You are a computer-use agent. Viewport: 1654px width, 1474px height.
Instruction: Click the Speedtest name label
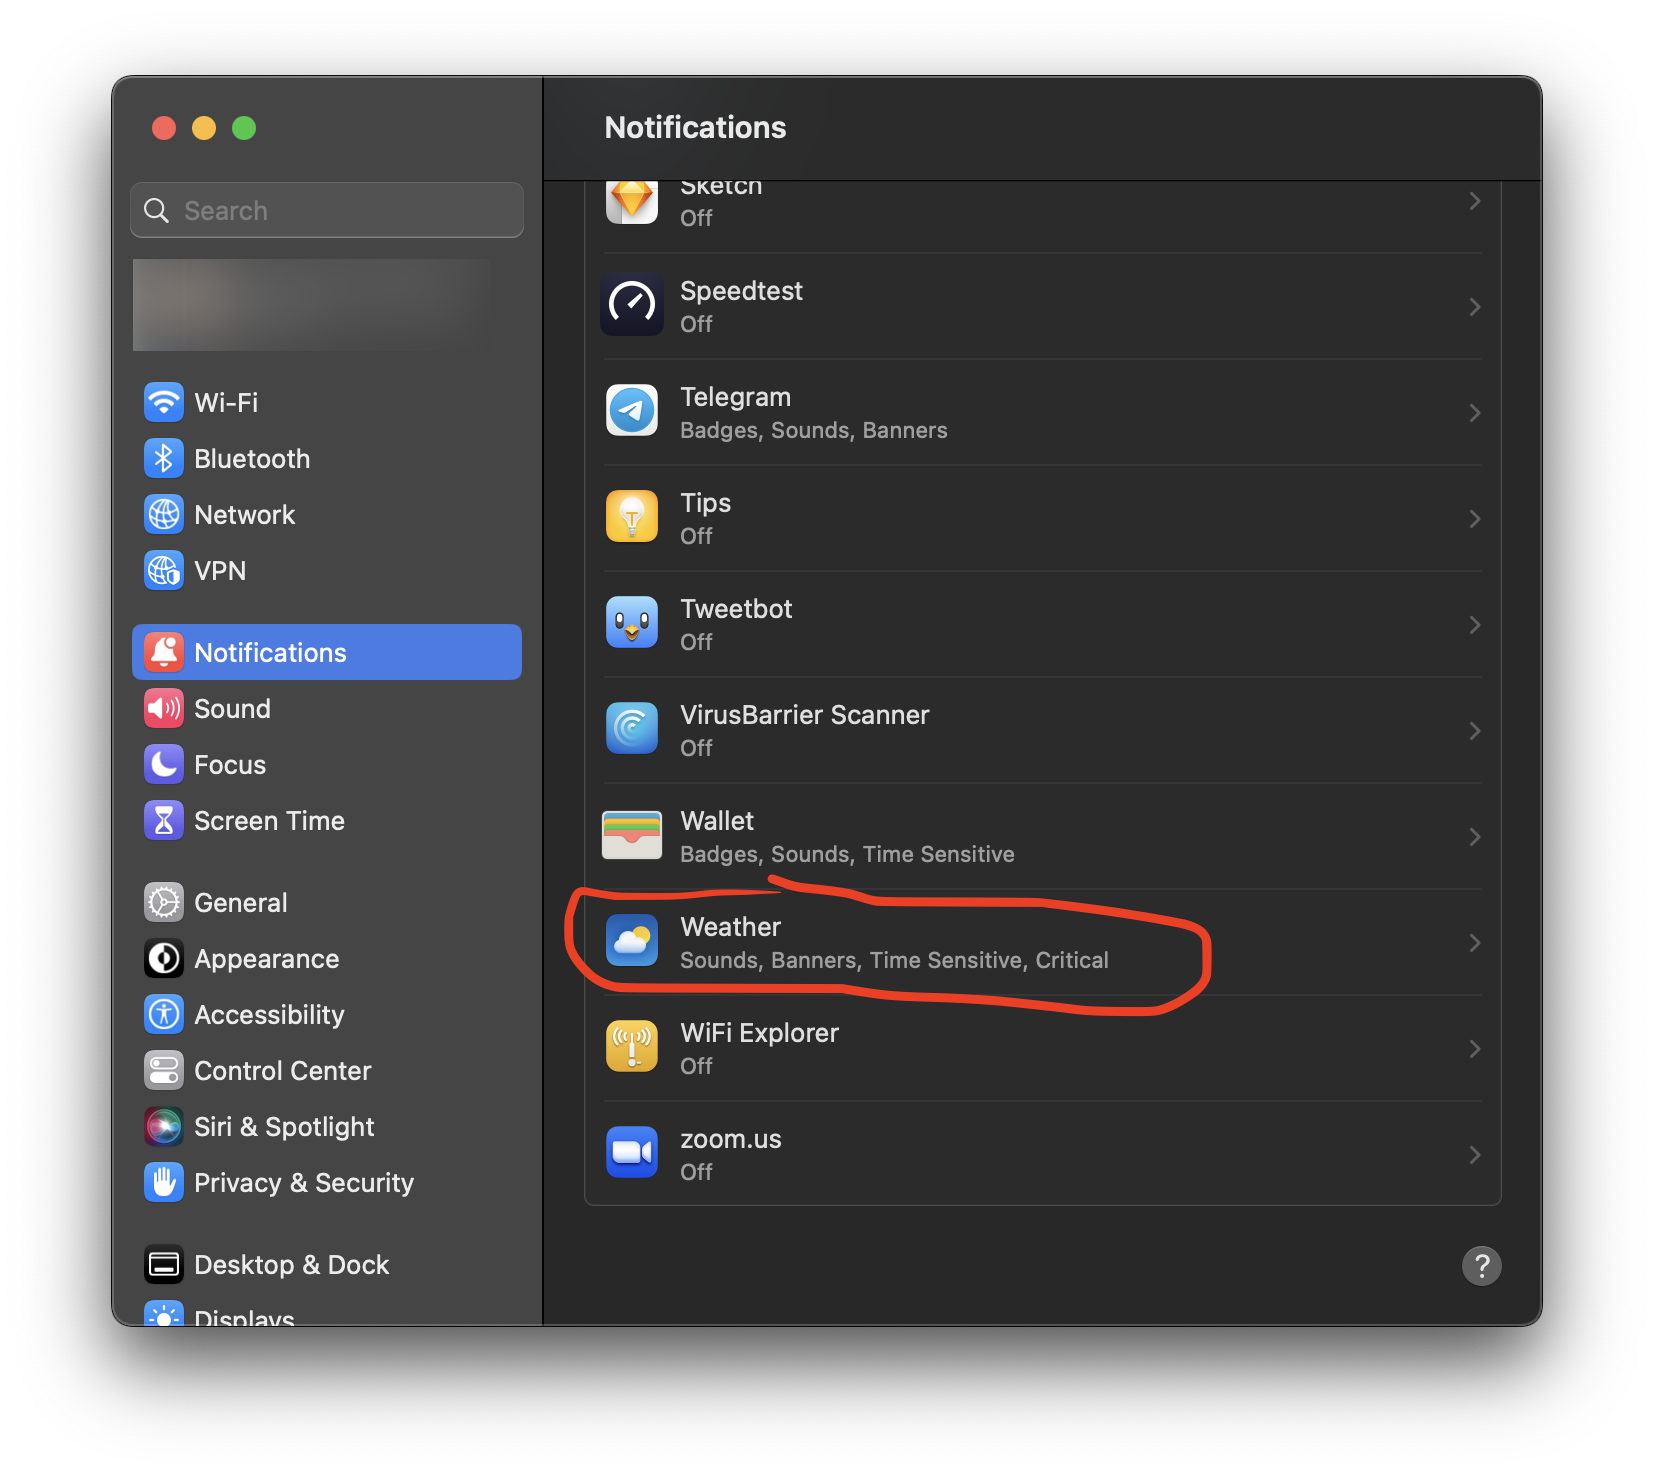pyautogui.click(x=741, y=291)
